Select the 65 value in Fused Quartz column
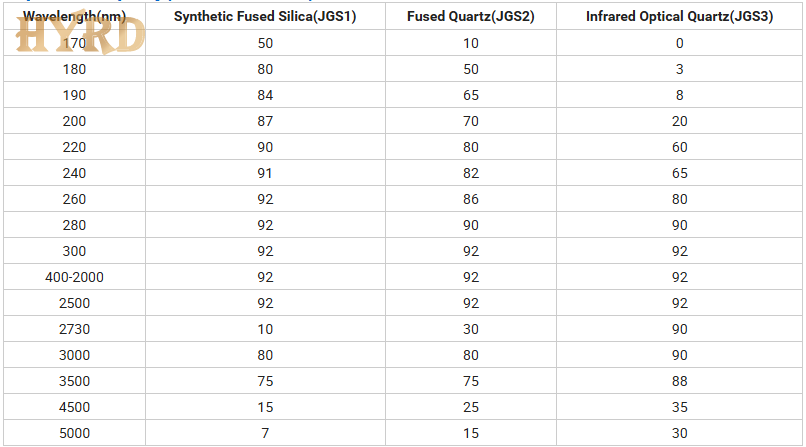This screenshot has height=447, width=806. pyautogui.click(x=471, y=95)
